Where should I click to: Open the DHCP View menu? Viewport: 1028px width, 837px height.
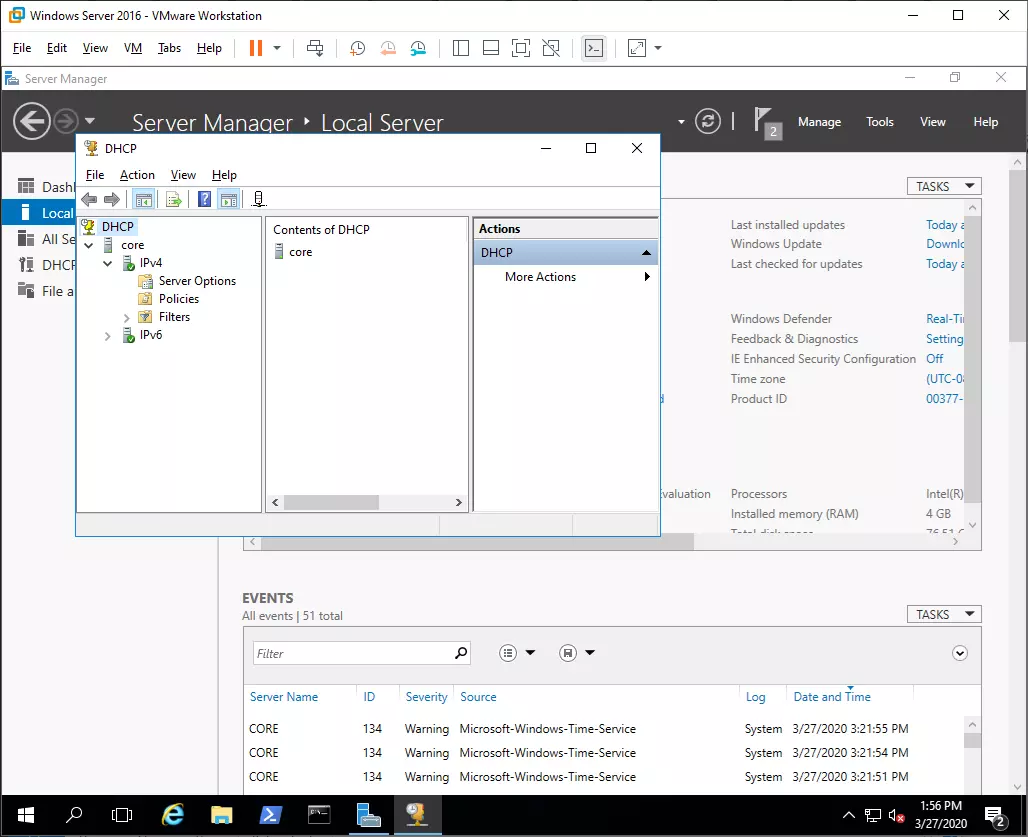[x=184, y=175]
